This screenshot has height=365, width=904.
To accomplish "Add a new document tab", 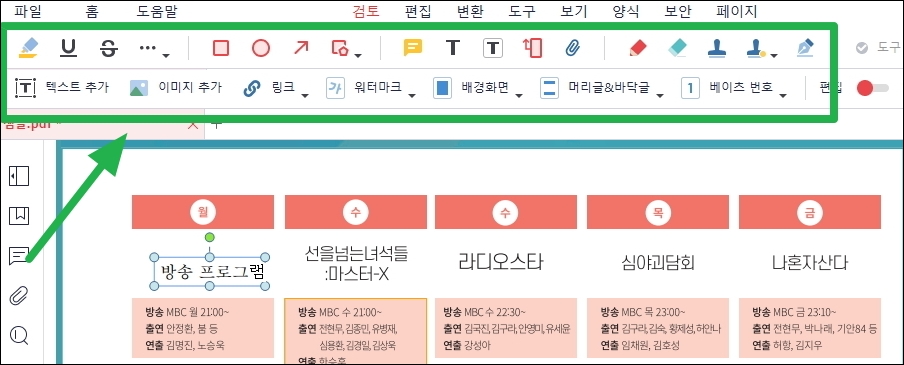I will (216, 125).
